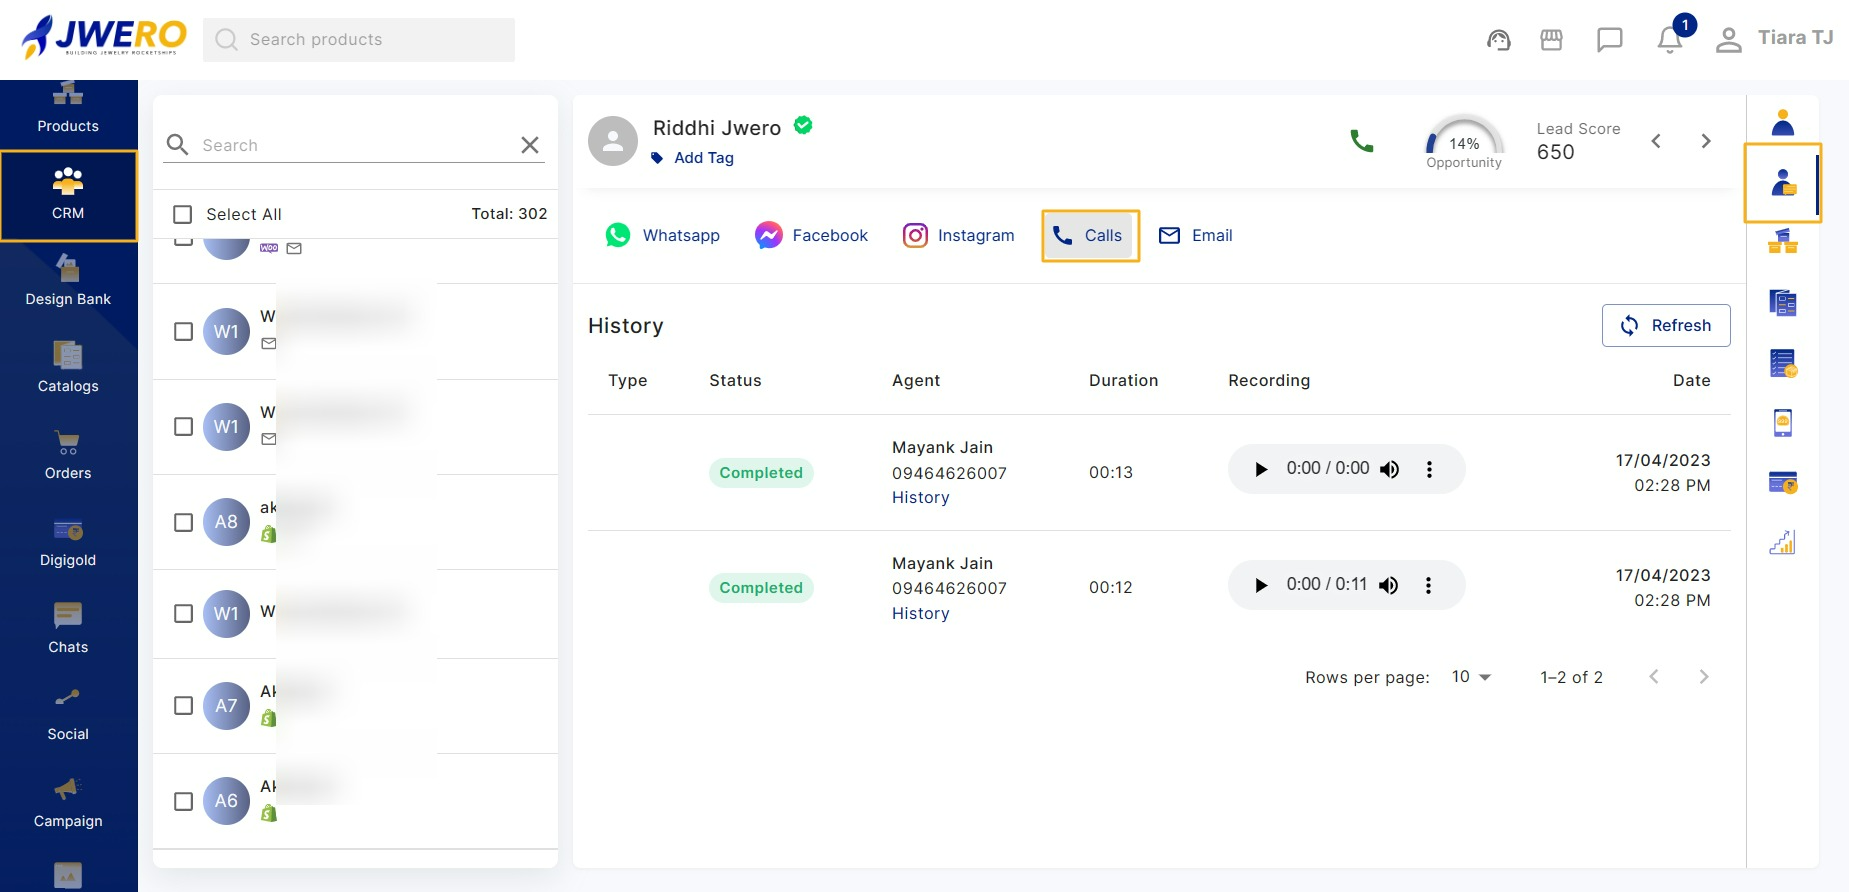
Task: Open History link for 00:13 call
Action: (x=921, y=497)
